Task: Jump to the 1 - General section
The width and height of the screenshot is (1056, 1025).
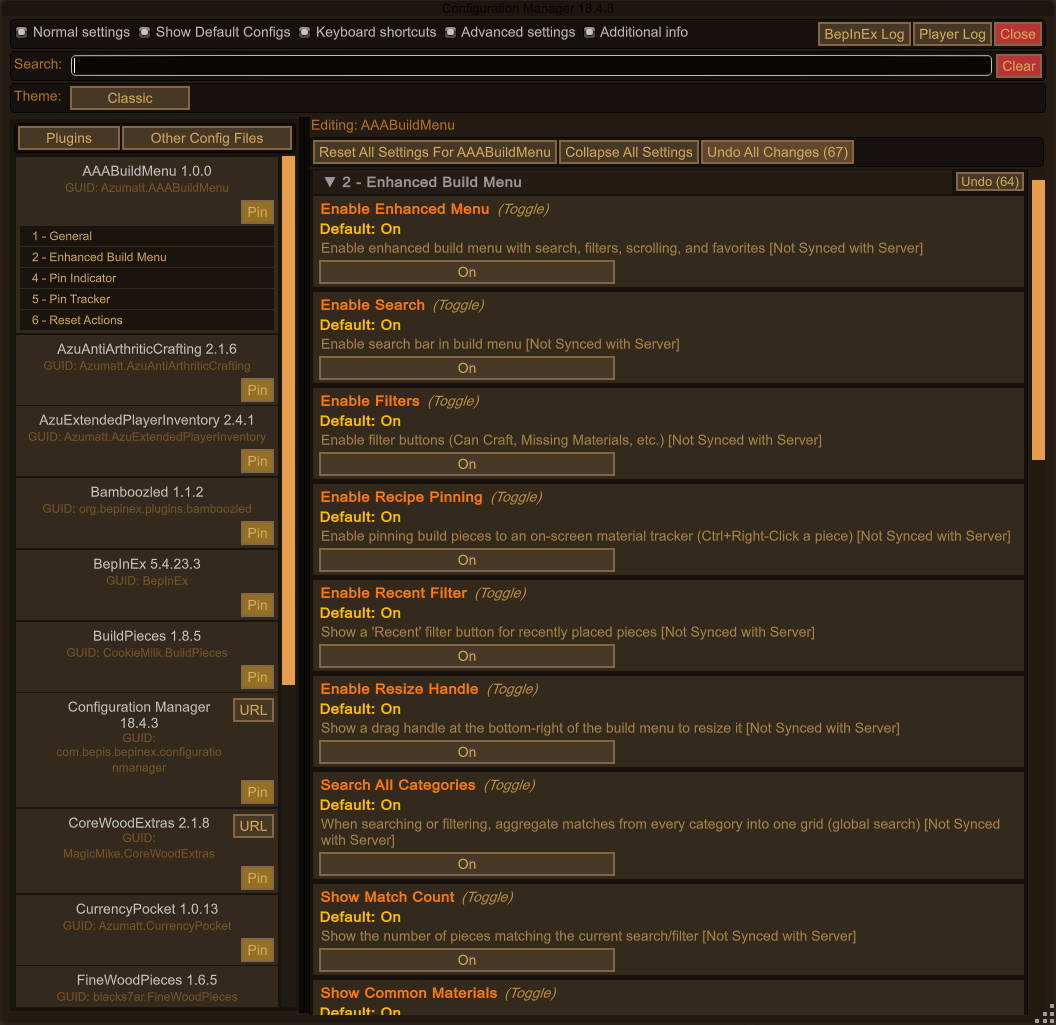Action: pyautogui.click(x=147, y=236)
